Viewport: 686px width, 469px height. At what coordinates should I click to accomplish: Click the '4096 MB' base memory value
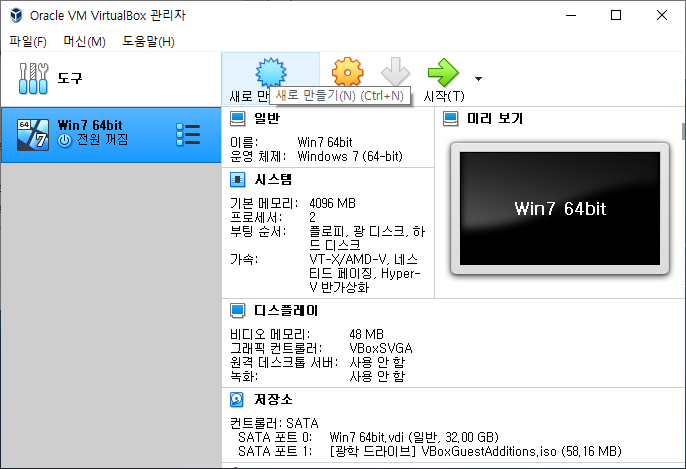point(332,203)
